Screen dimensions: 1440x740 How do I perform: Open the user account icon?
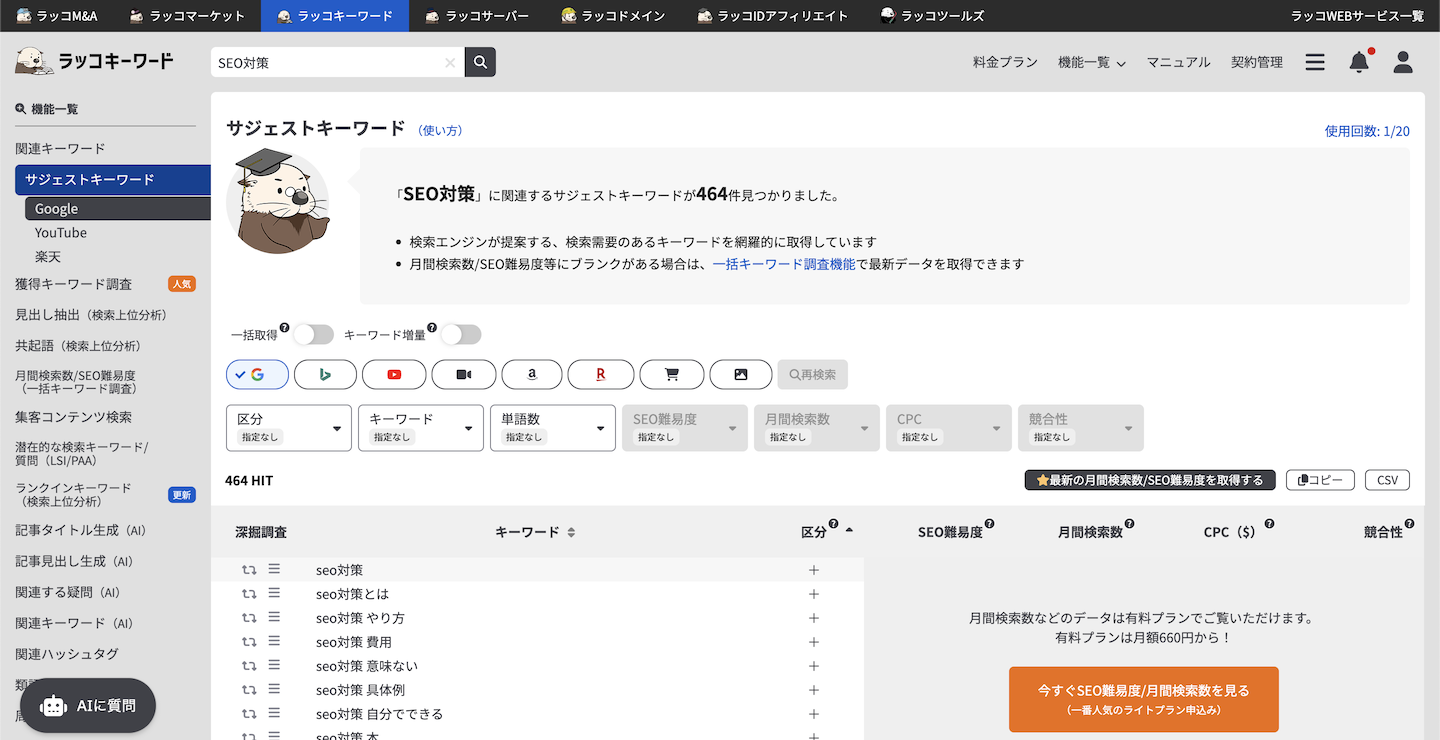tap(1403, 62)
